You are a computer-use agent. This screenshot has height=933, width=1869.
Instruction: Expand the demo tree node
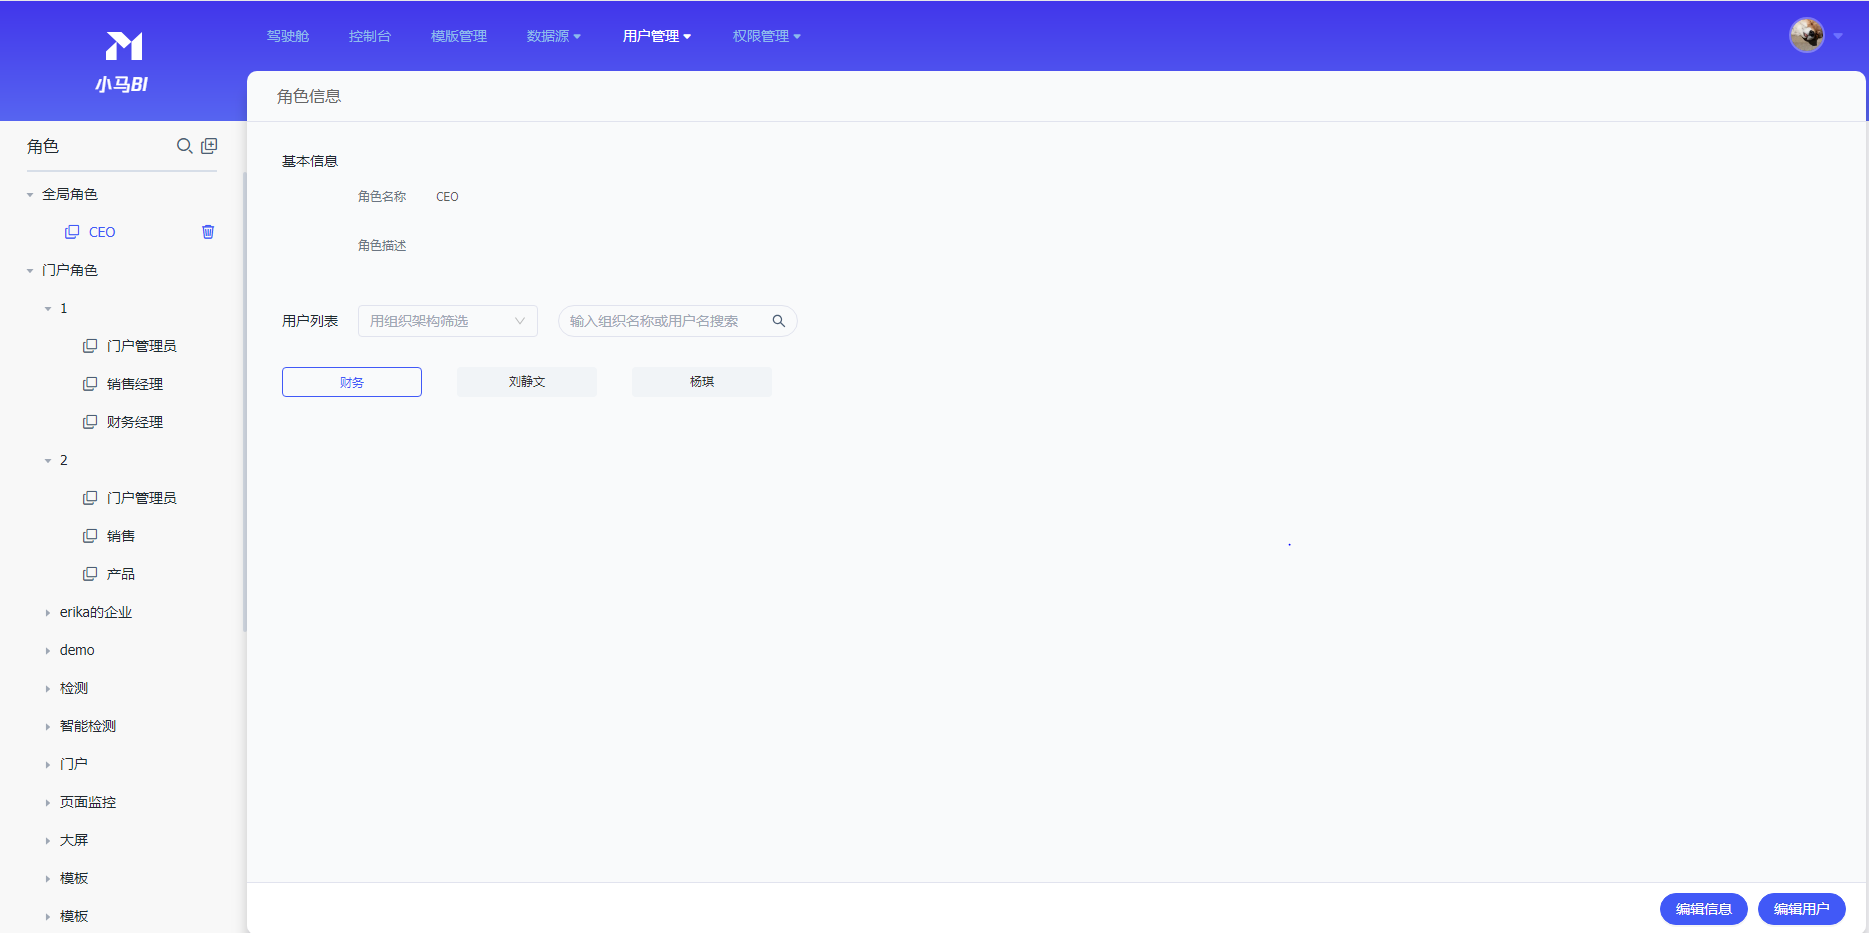click(47, 651)
